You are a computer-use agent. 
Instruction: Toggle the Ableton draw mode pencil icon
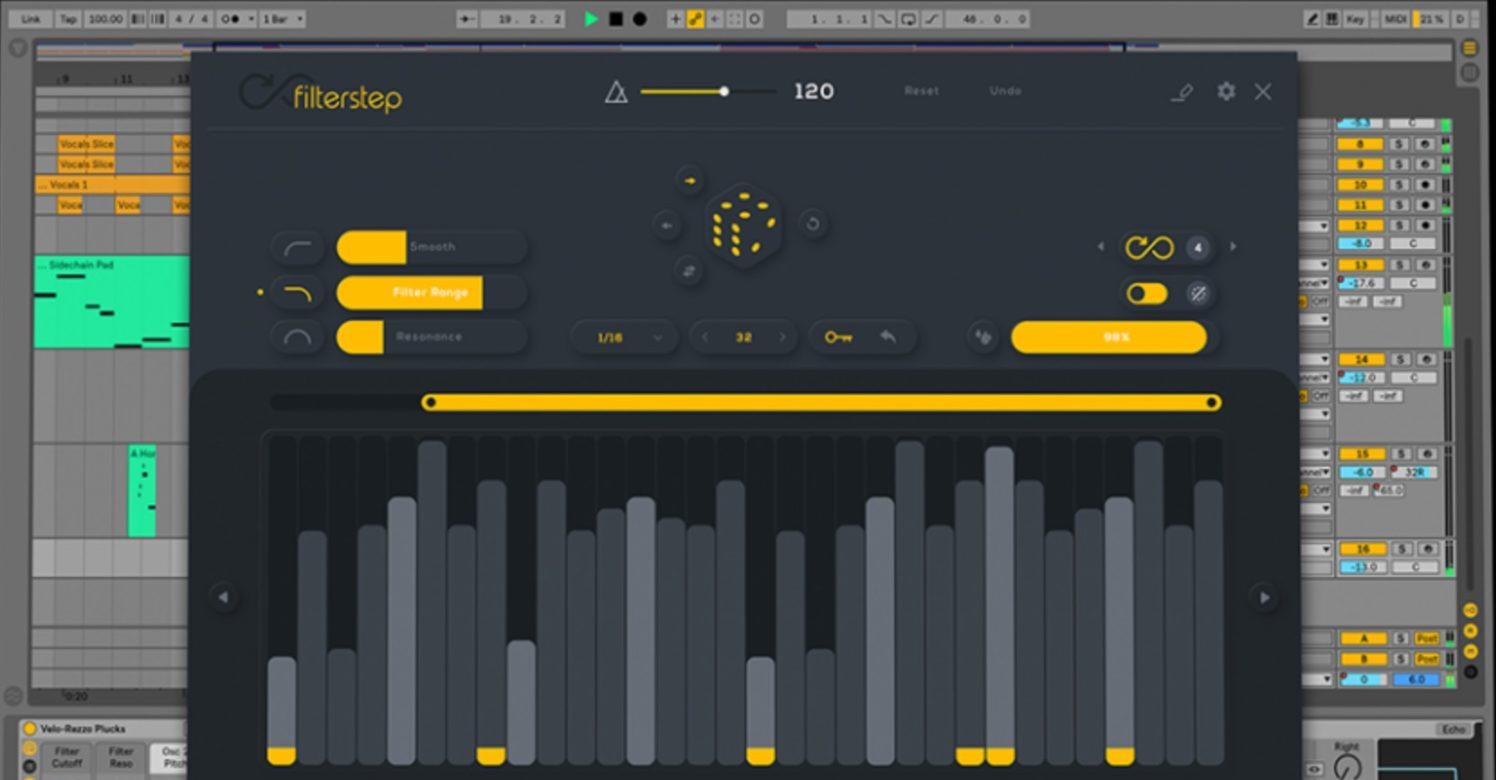click(x=1313, y=19)
